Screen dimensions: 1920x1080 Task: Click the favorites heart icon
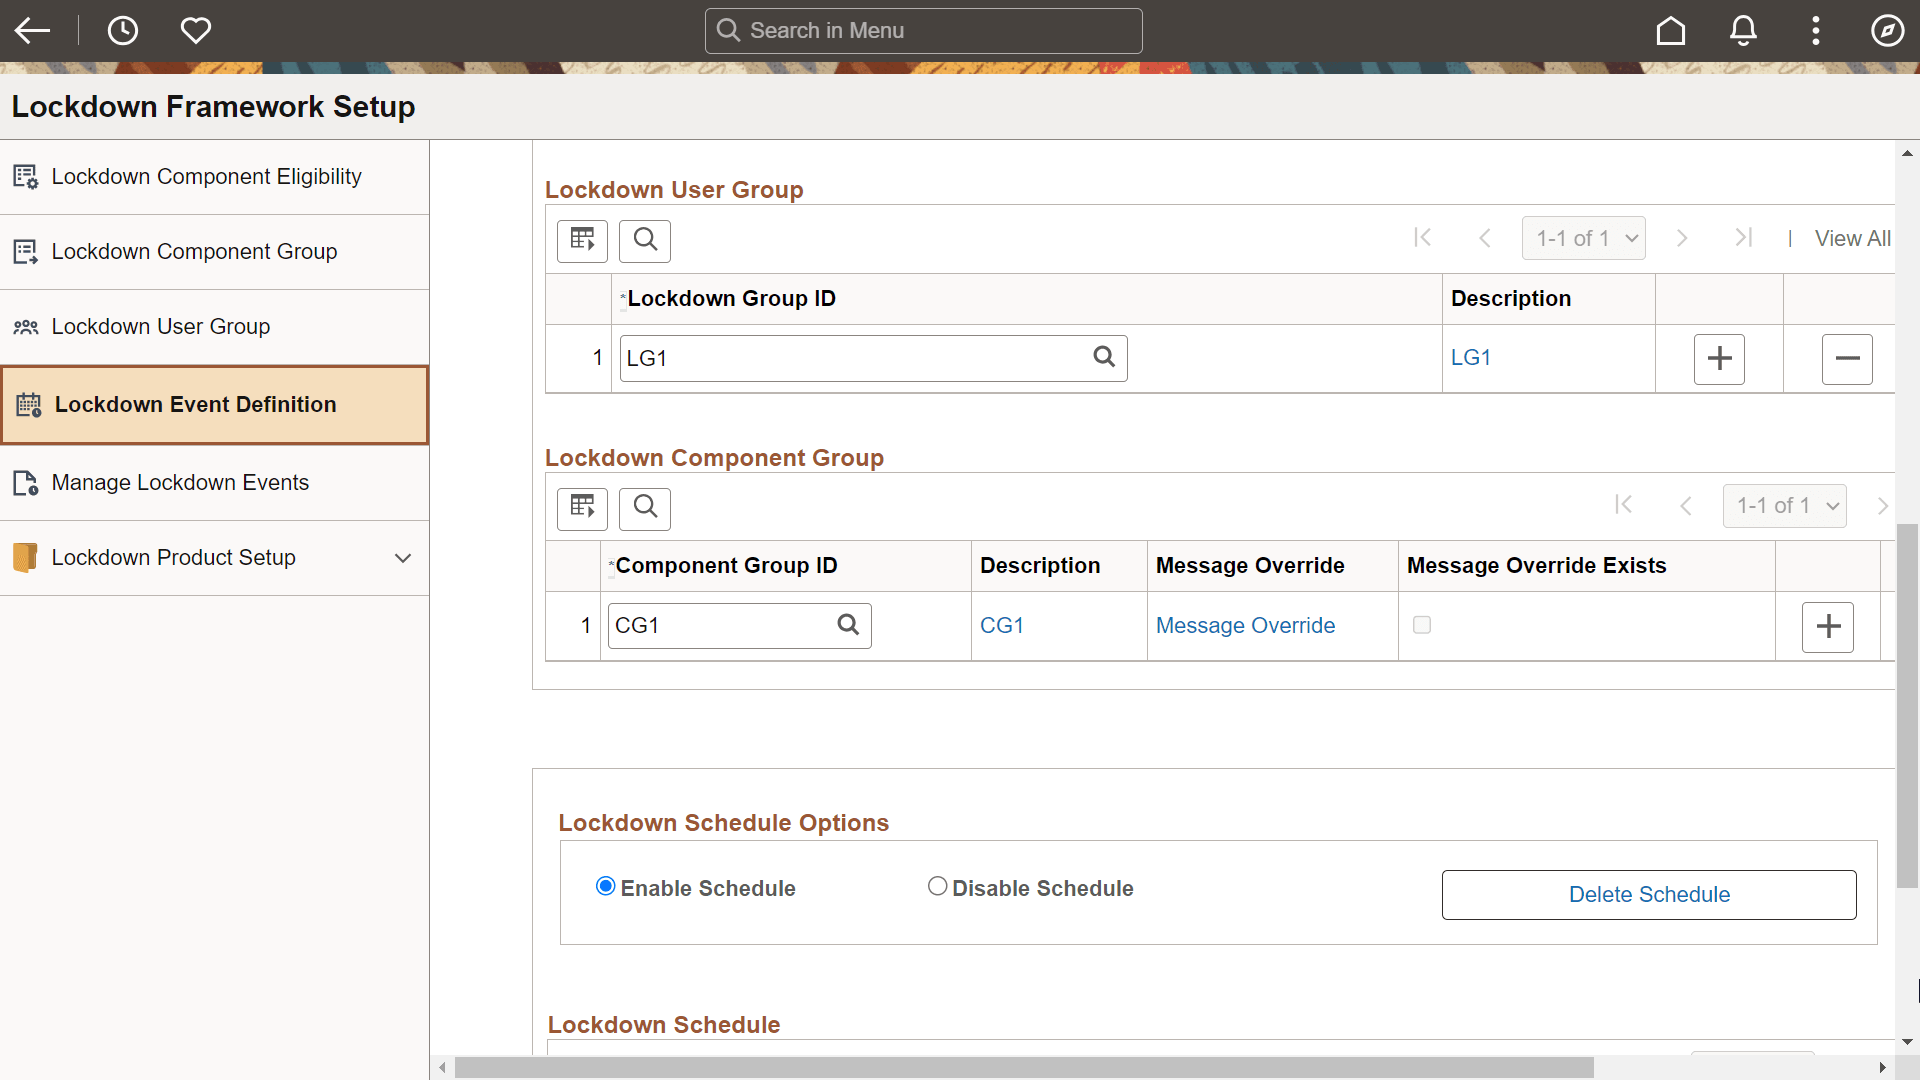click(195, 31)
